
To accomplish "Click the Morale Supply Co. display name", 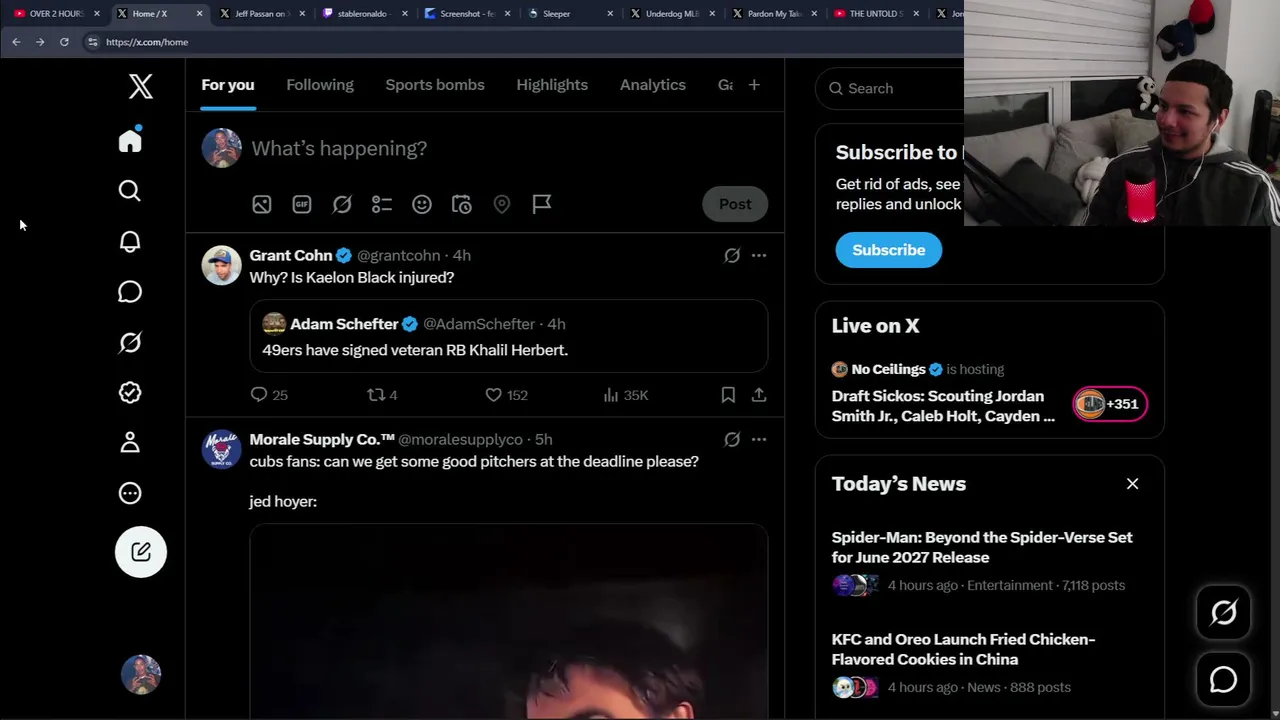I will pos(322,439).
